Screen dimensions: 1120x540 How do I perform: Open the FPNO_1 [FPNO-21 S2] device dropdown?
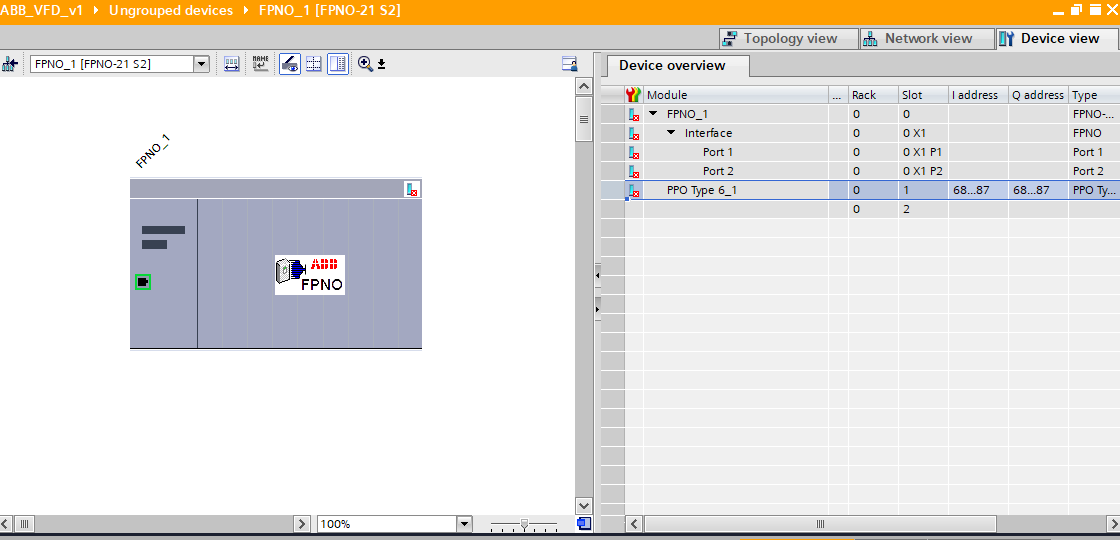coord(201,64)
